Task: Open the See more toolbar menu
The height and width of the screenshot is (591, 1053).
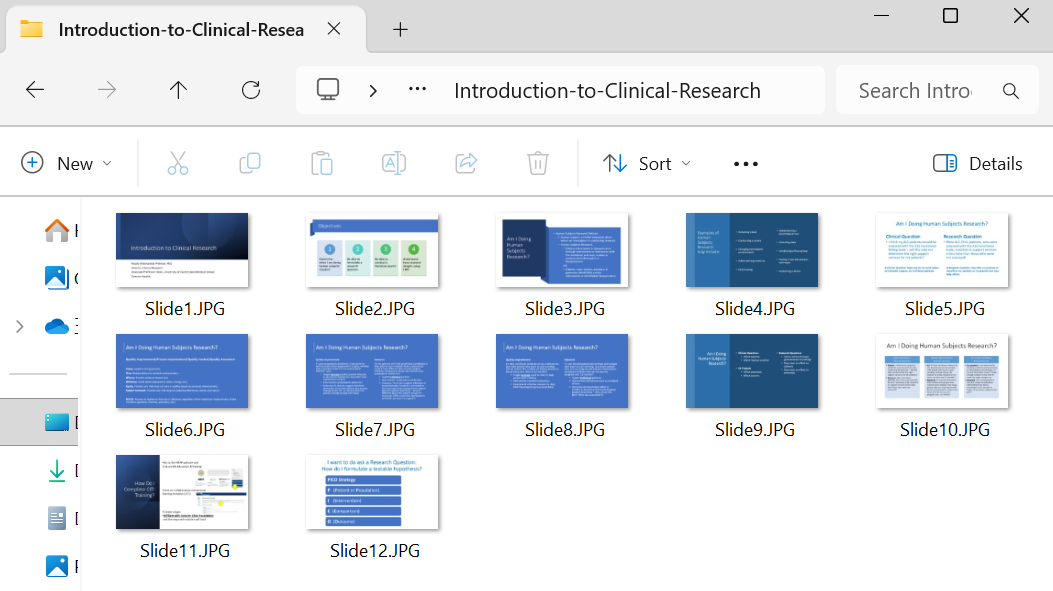Action: click(x=746, y=163)
